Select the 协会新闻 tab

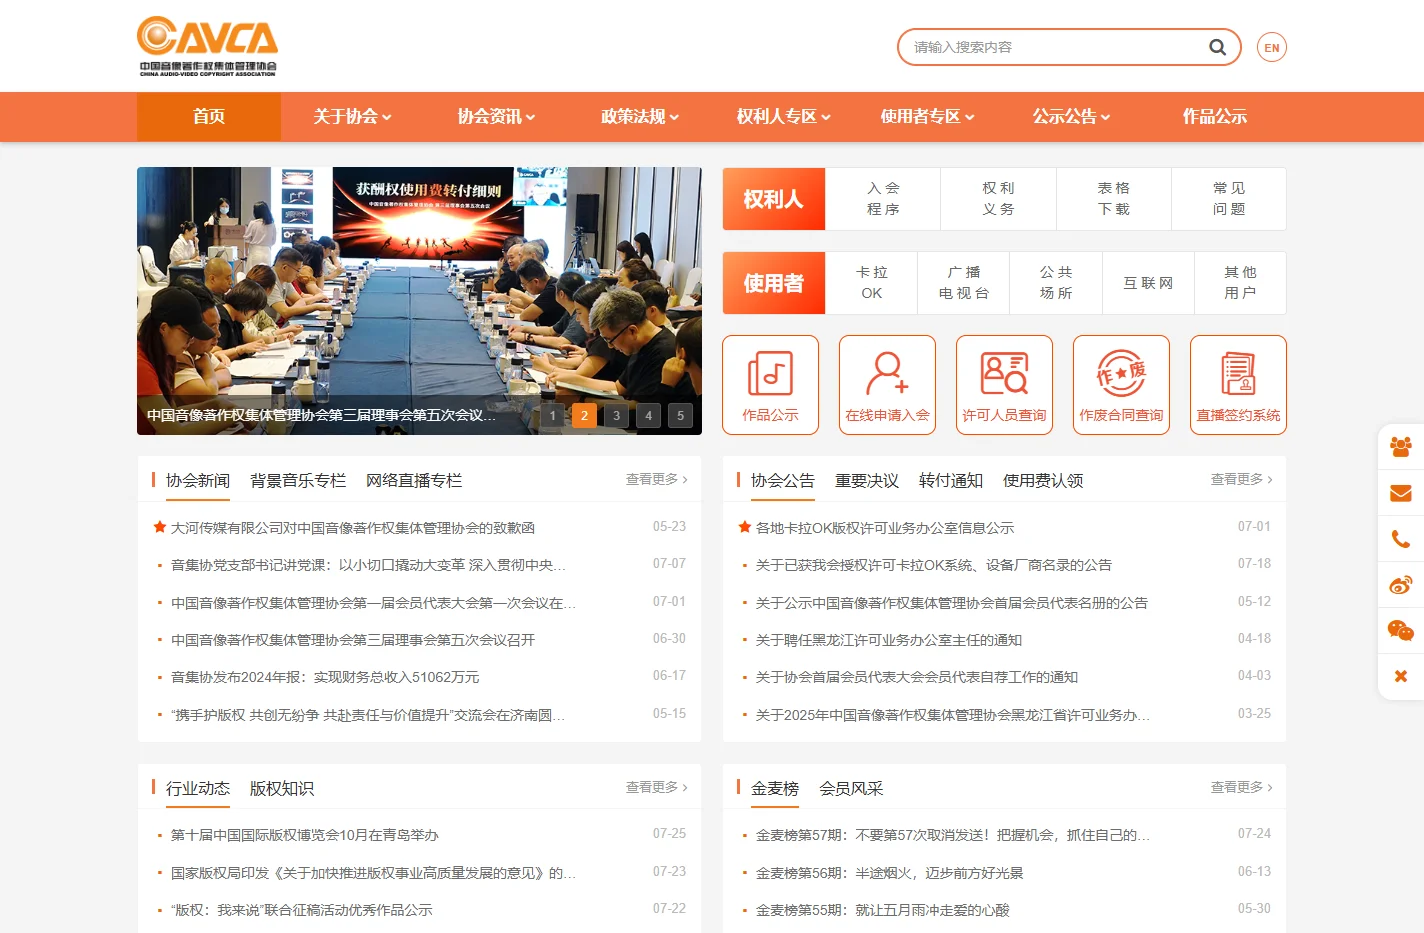pos(198,481)
